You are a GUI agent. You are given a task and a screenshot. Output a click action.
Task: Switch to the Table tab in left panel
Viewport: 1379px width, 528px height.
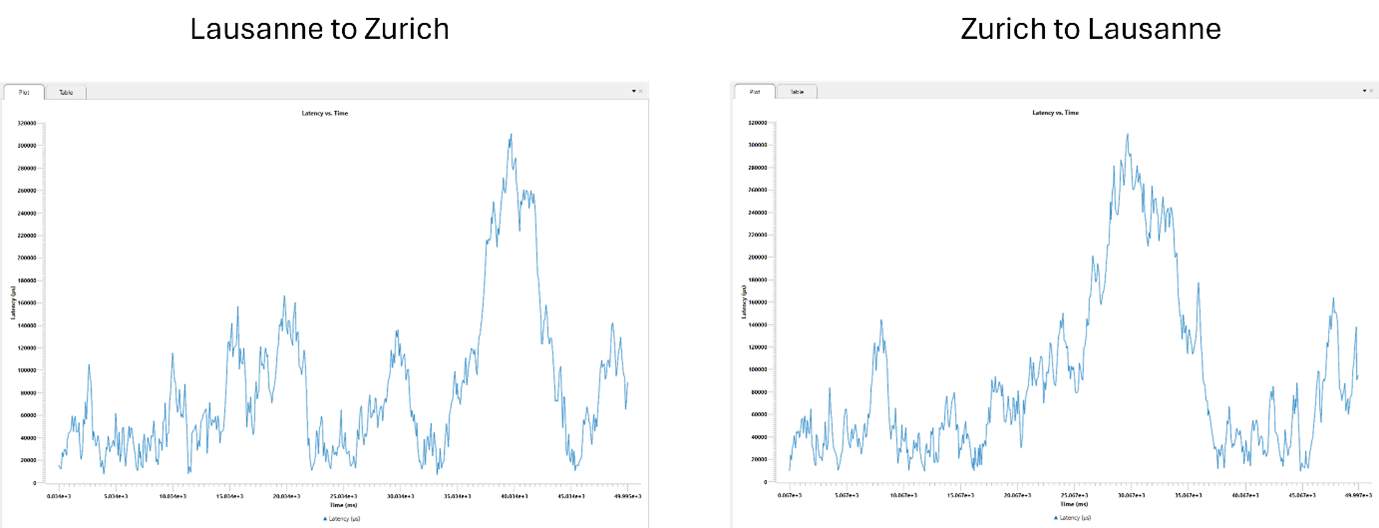click(x=66, y=92)
